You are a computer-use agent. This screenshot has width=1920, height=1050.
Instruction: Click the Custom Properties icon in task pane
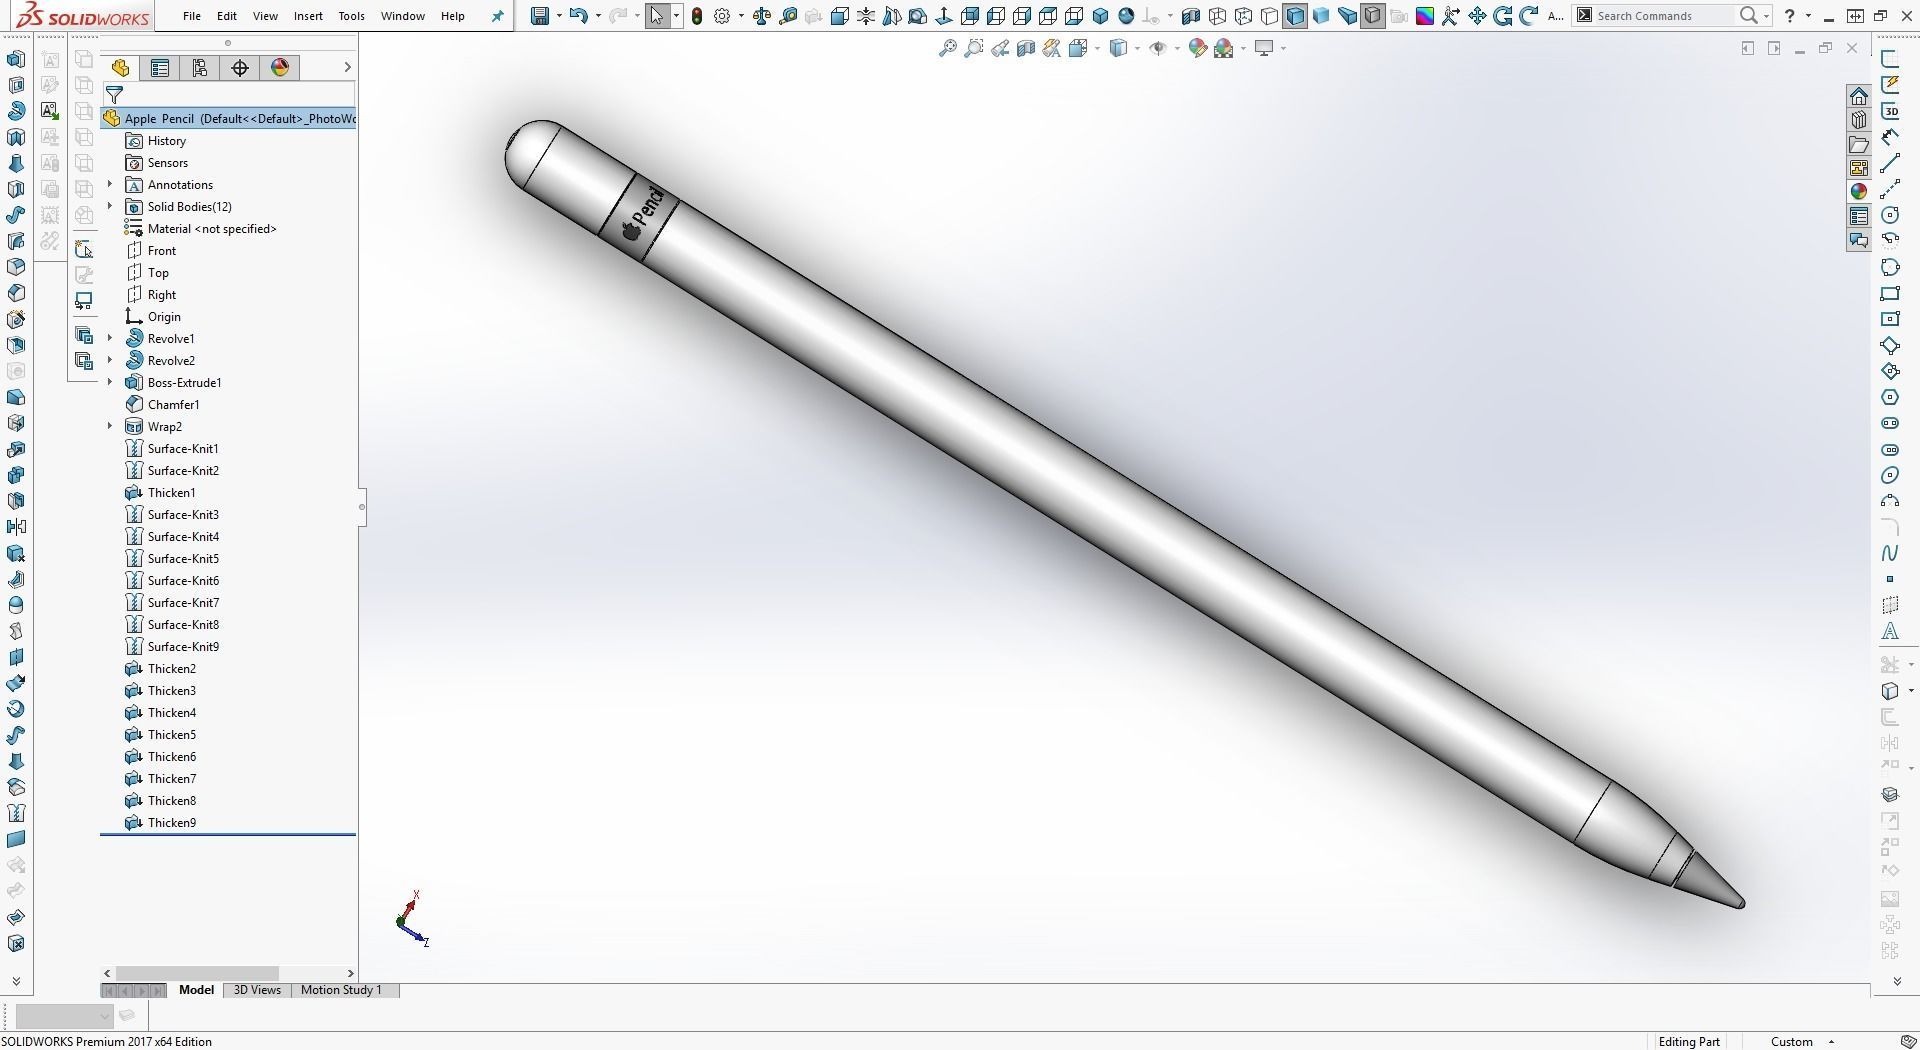(x=1859, y=216)
